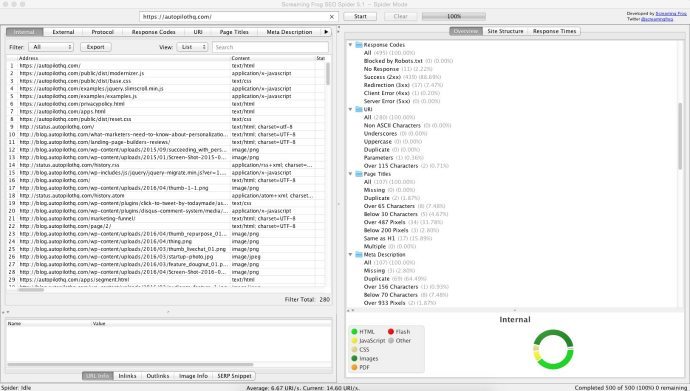Image resolution: width=690 pixels, height=391 pixels.
Task: Click the Internal donut chart
Action: tap(554, 349)
